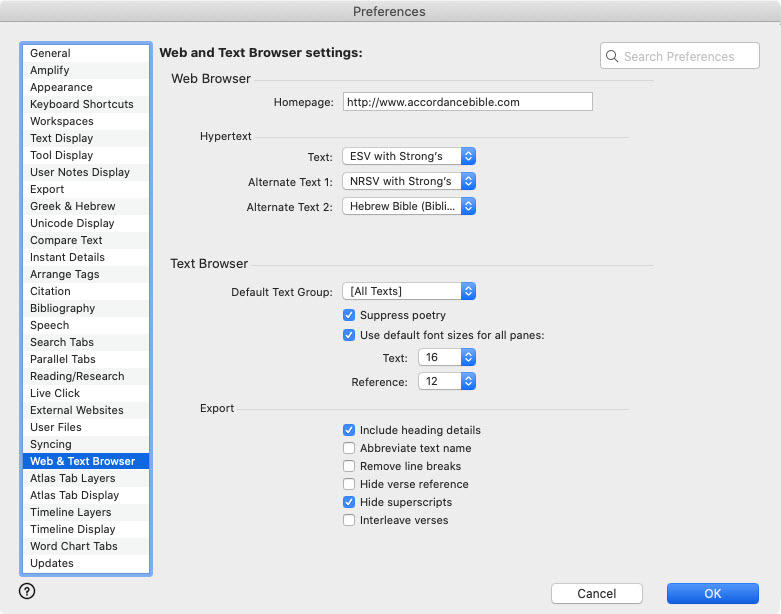Enable Abbreviate text name option
Viewport: 781px width, 614px height.
[349, 448]
